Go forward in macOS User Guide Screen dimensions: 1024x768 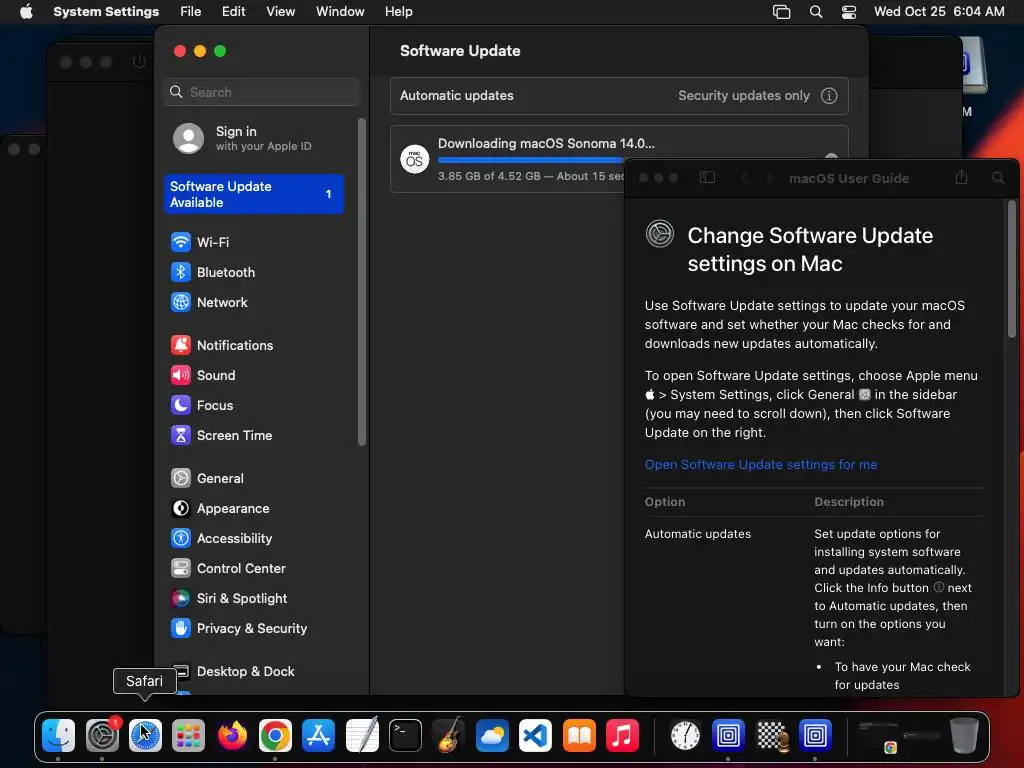click(x=769, y=178)
